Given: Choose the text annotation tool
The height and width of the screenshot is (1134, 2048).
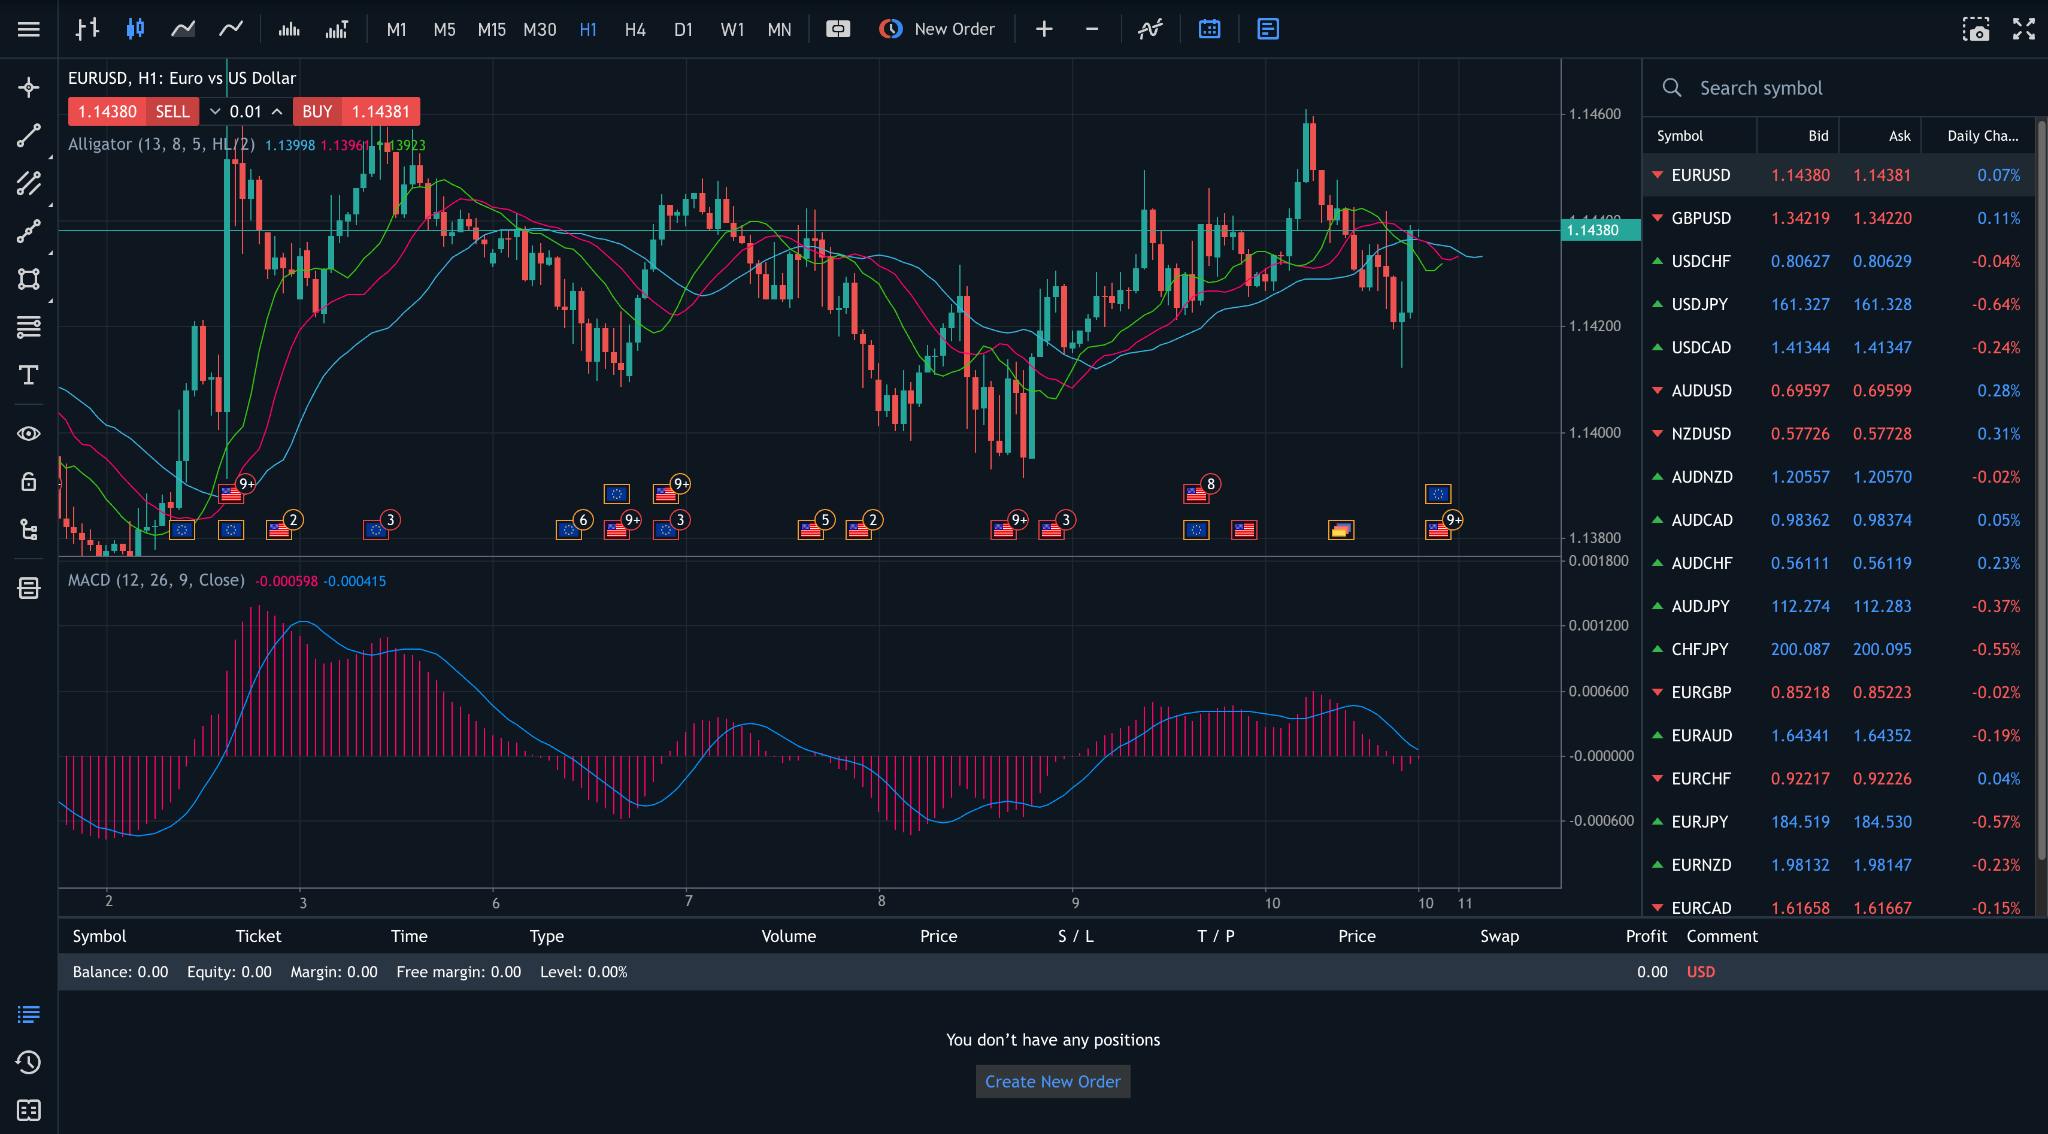Looking at the screenshot, I should tap(29, 375).
